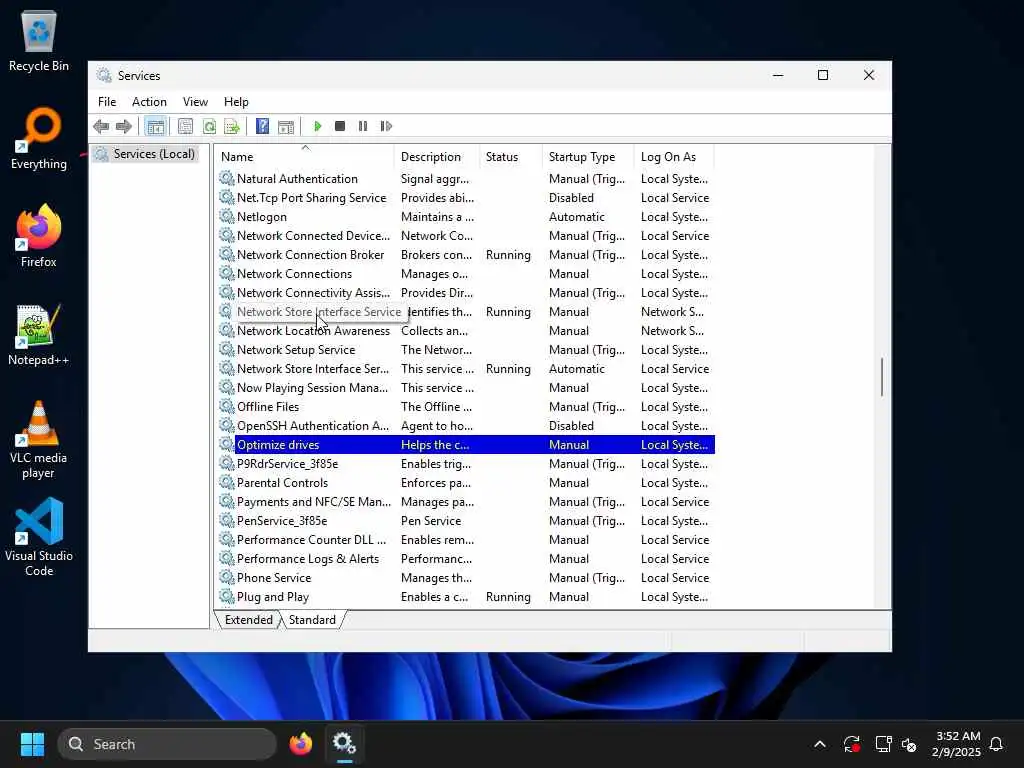Select P9RdrService_3f85e row
Viewport: 1024px width, 768px height.
pos(466,463)
